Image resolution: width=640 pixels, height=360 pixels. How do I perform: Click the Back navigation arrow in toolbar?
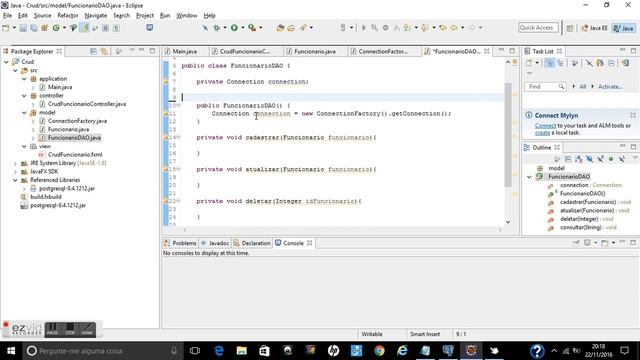(453, 28)
